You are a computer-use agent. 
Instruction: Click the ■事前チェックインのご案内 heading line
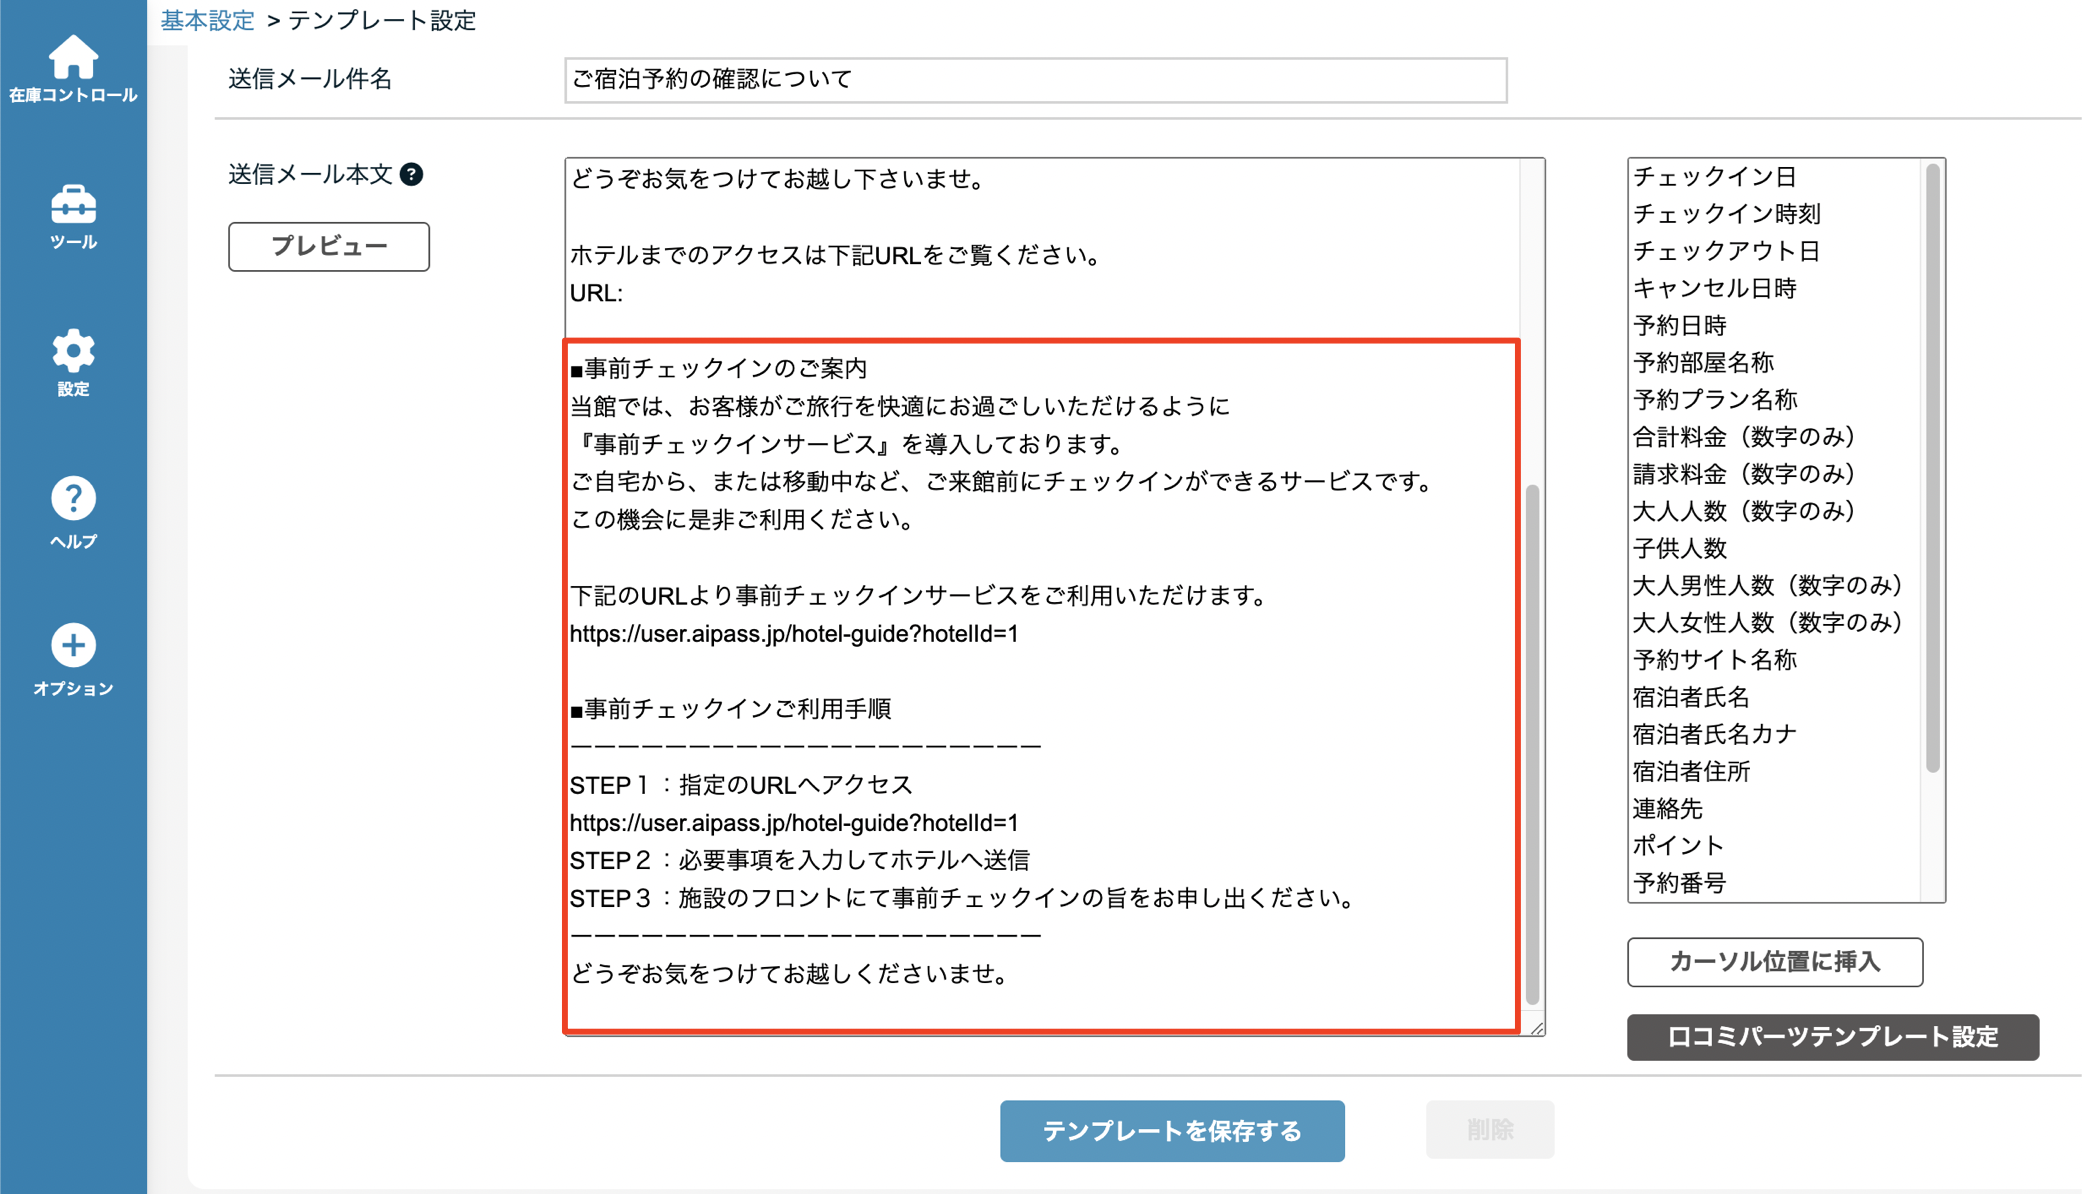pyautogui.click(x=718, y=369)
